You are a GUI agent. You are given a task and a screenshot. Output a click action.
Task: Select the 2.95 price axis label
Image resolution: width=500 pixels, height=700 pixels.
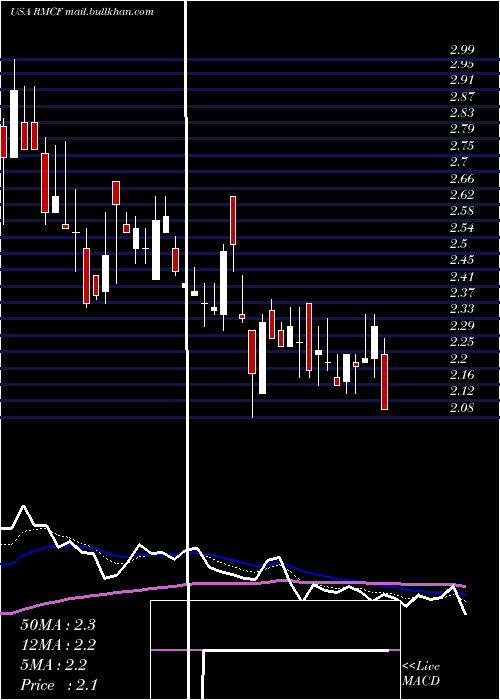click(462, 64)
